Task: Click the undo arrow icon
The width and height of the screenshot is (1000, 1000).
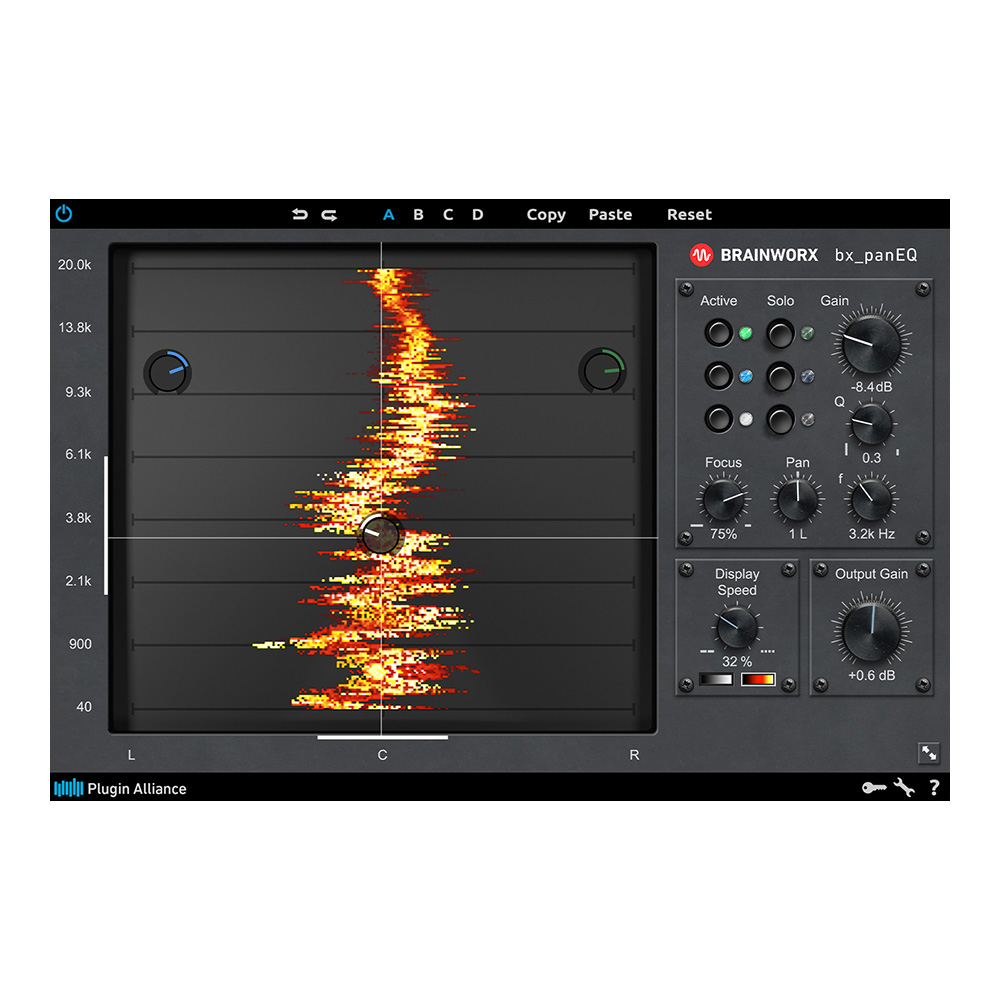Action: click(300, 214)
